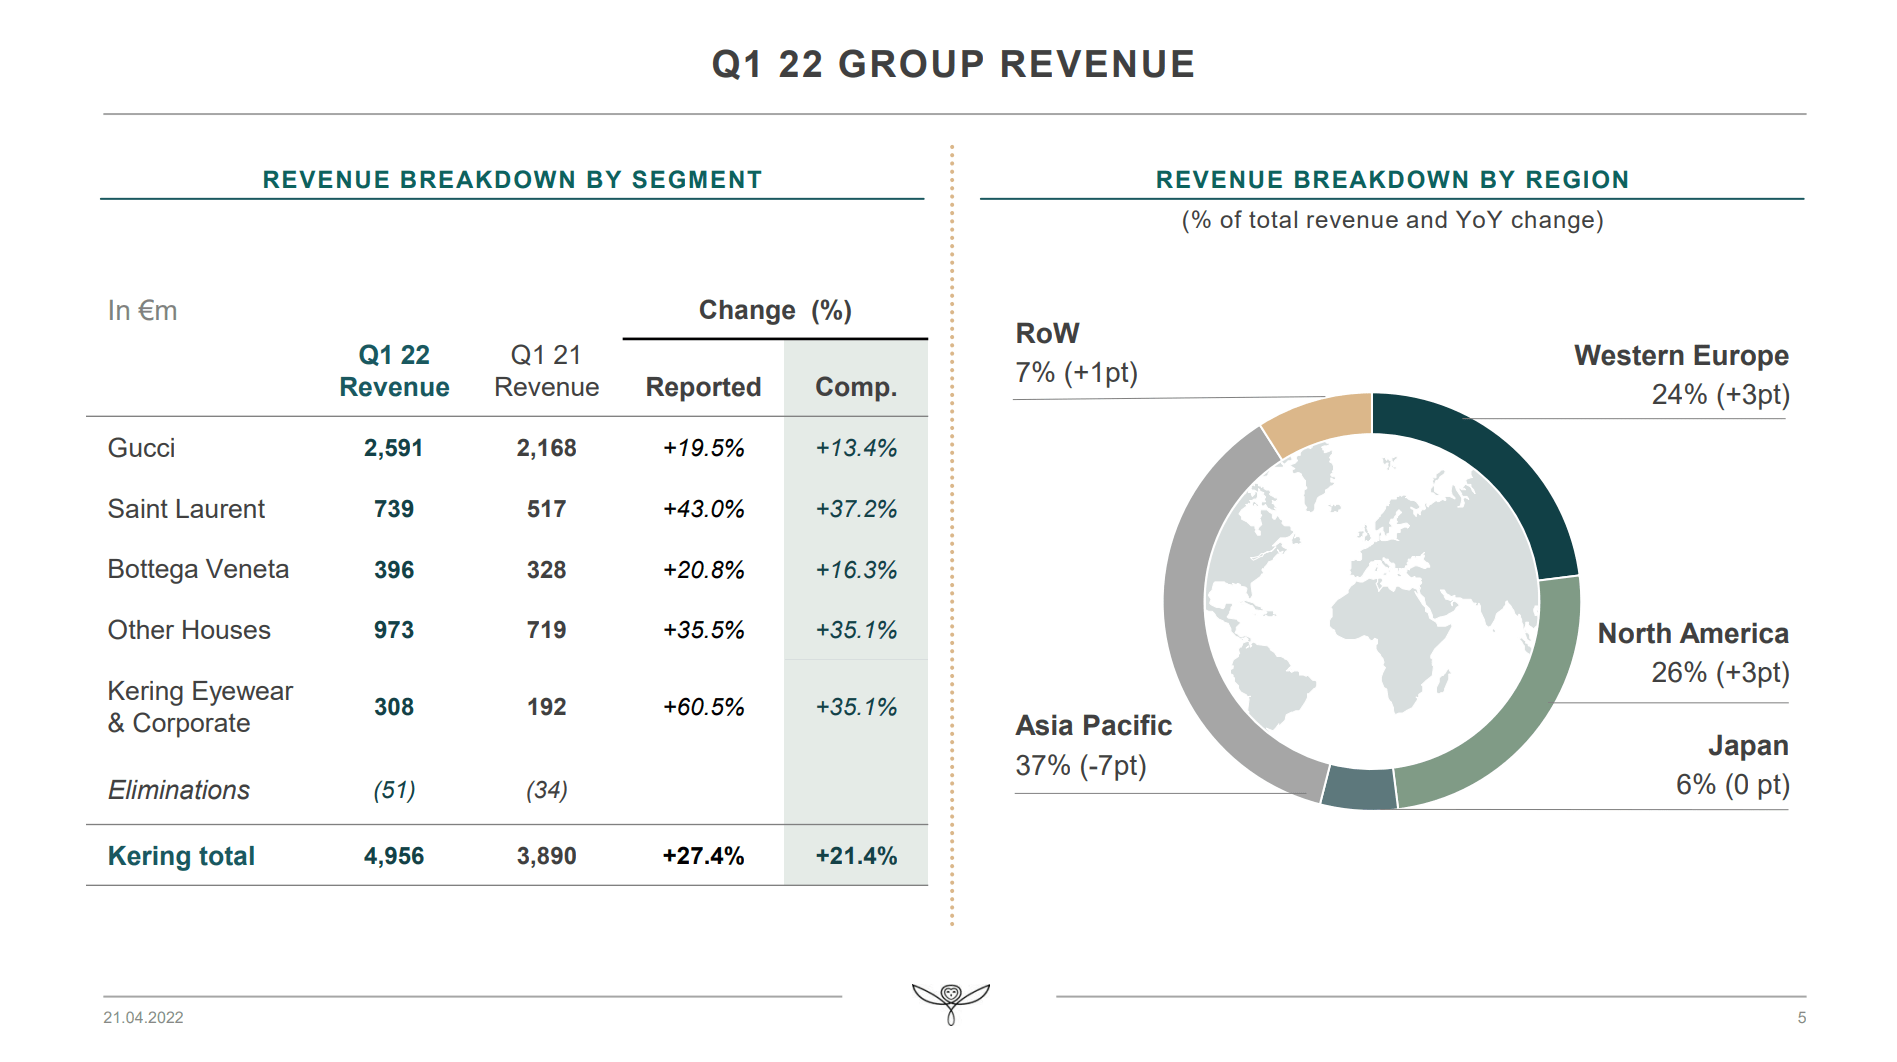Screen dimensions: 1897x1062
Task: Click the 'Asia Pacific' region label
Action: (1093, 725)
